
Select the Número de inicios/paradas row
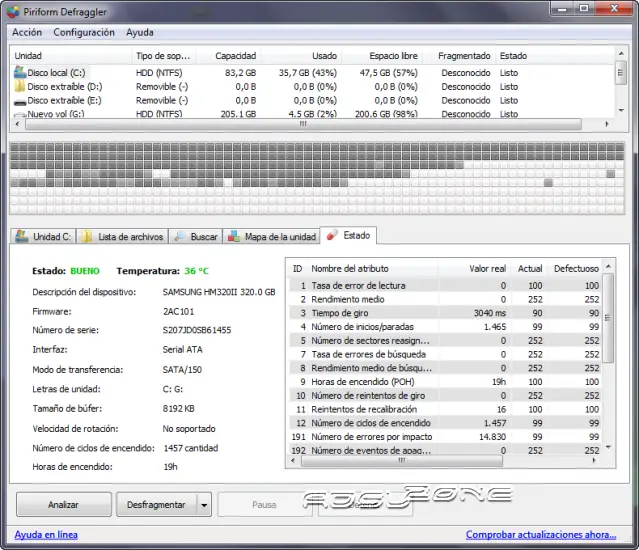coord(445,327)
